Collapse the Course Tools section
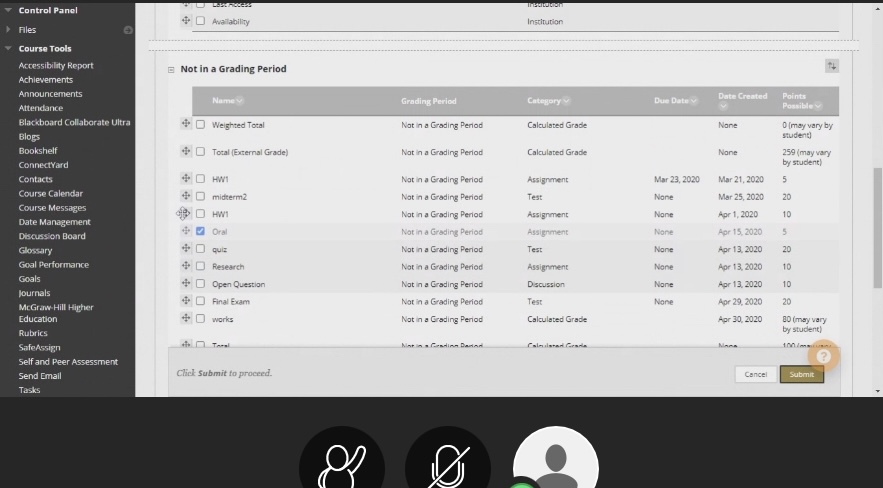 [8, 48]
